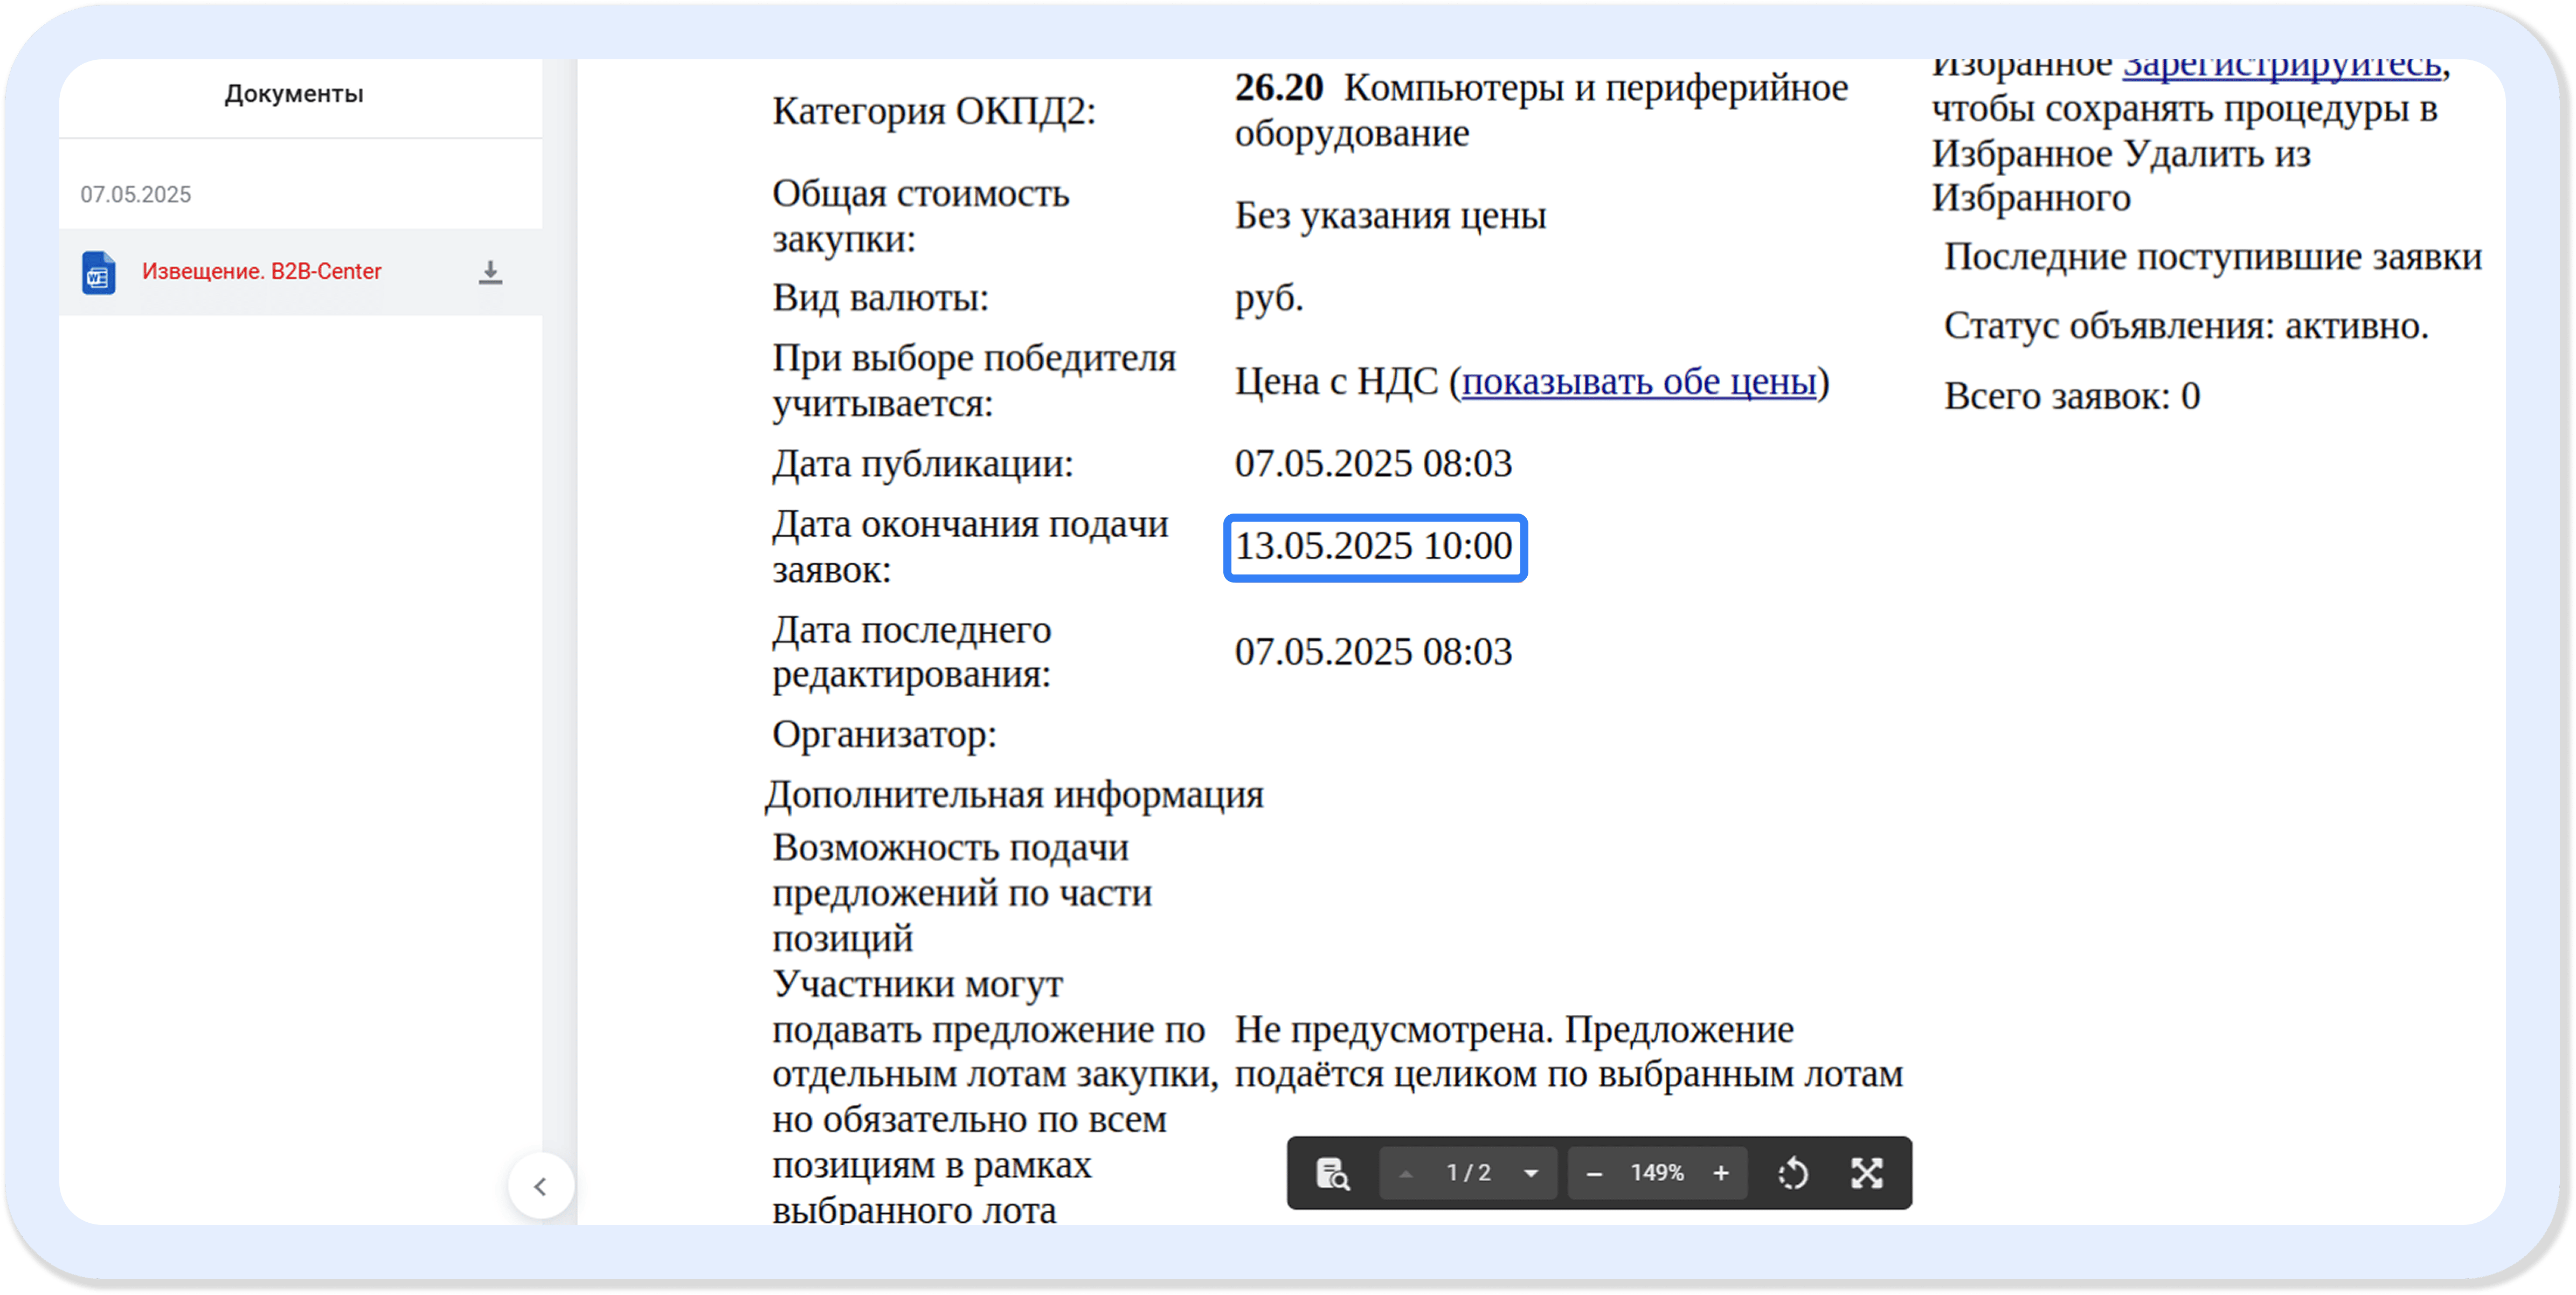This screenshot has width=2576, height=1295.
Task: Click the Word document file icon
Action: pos(98,272)
